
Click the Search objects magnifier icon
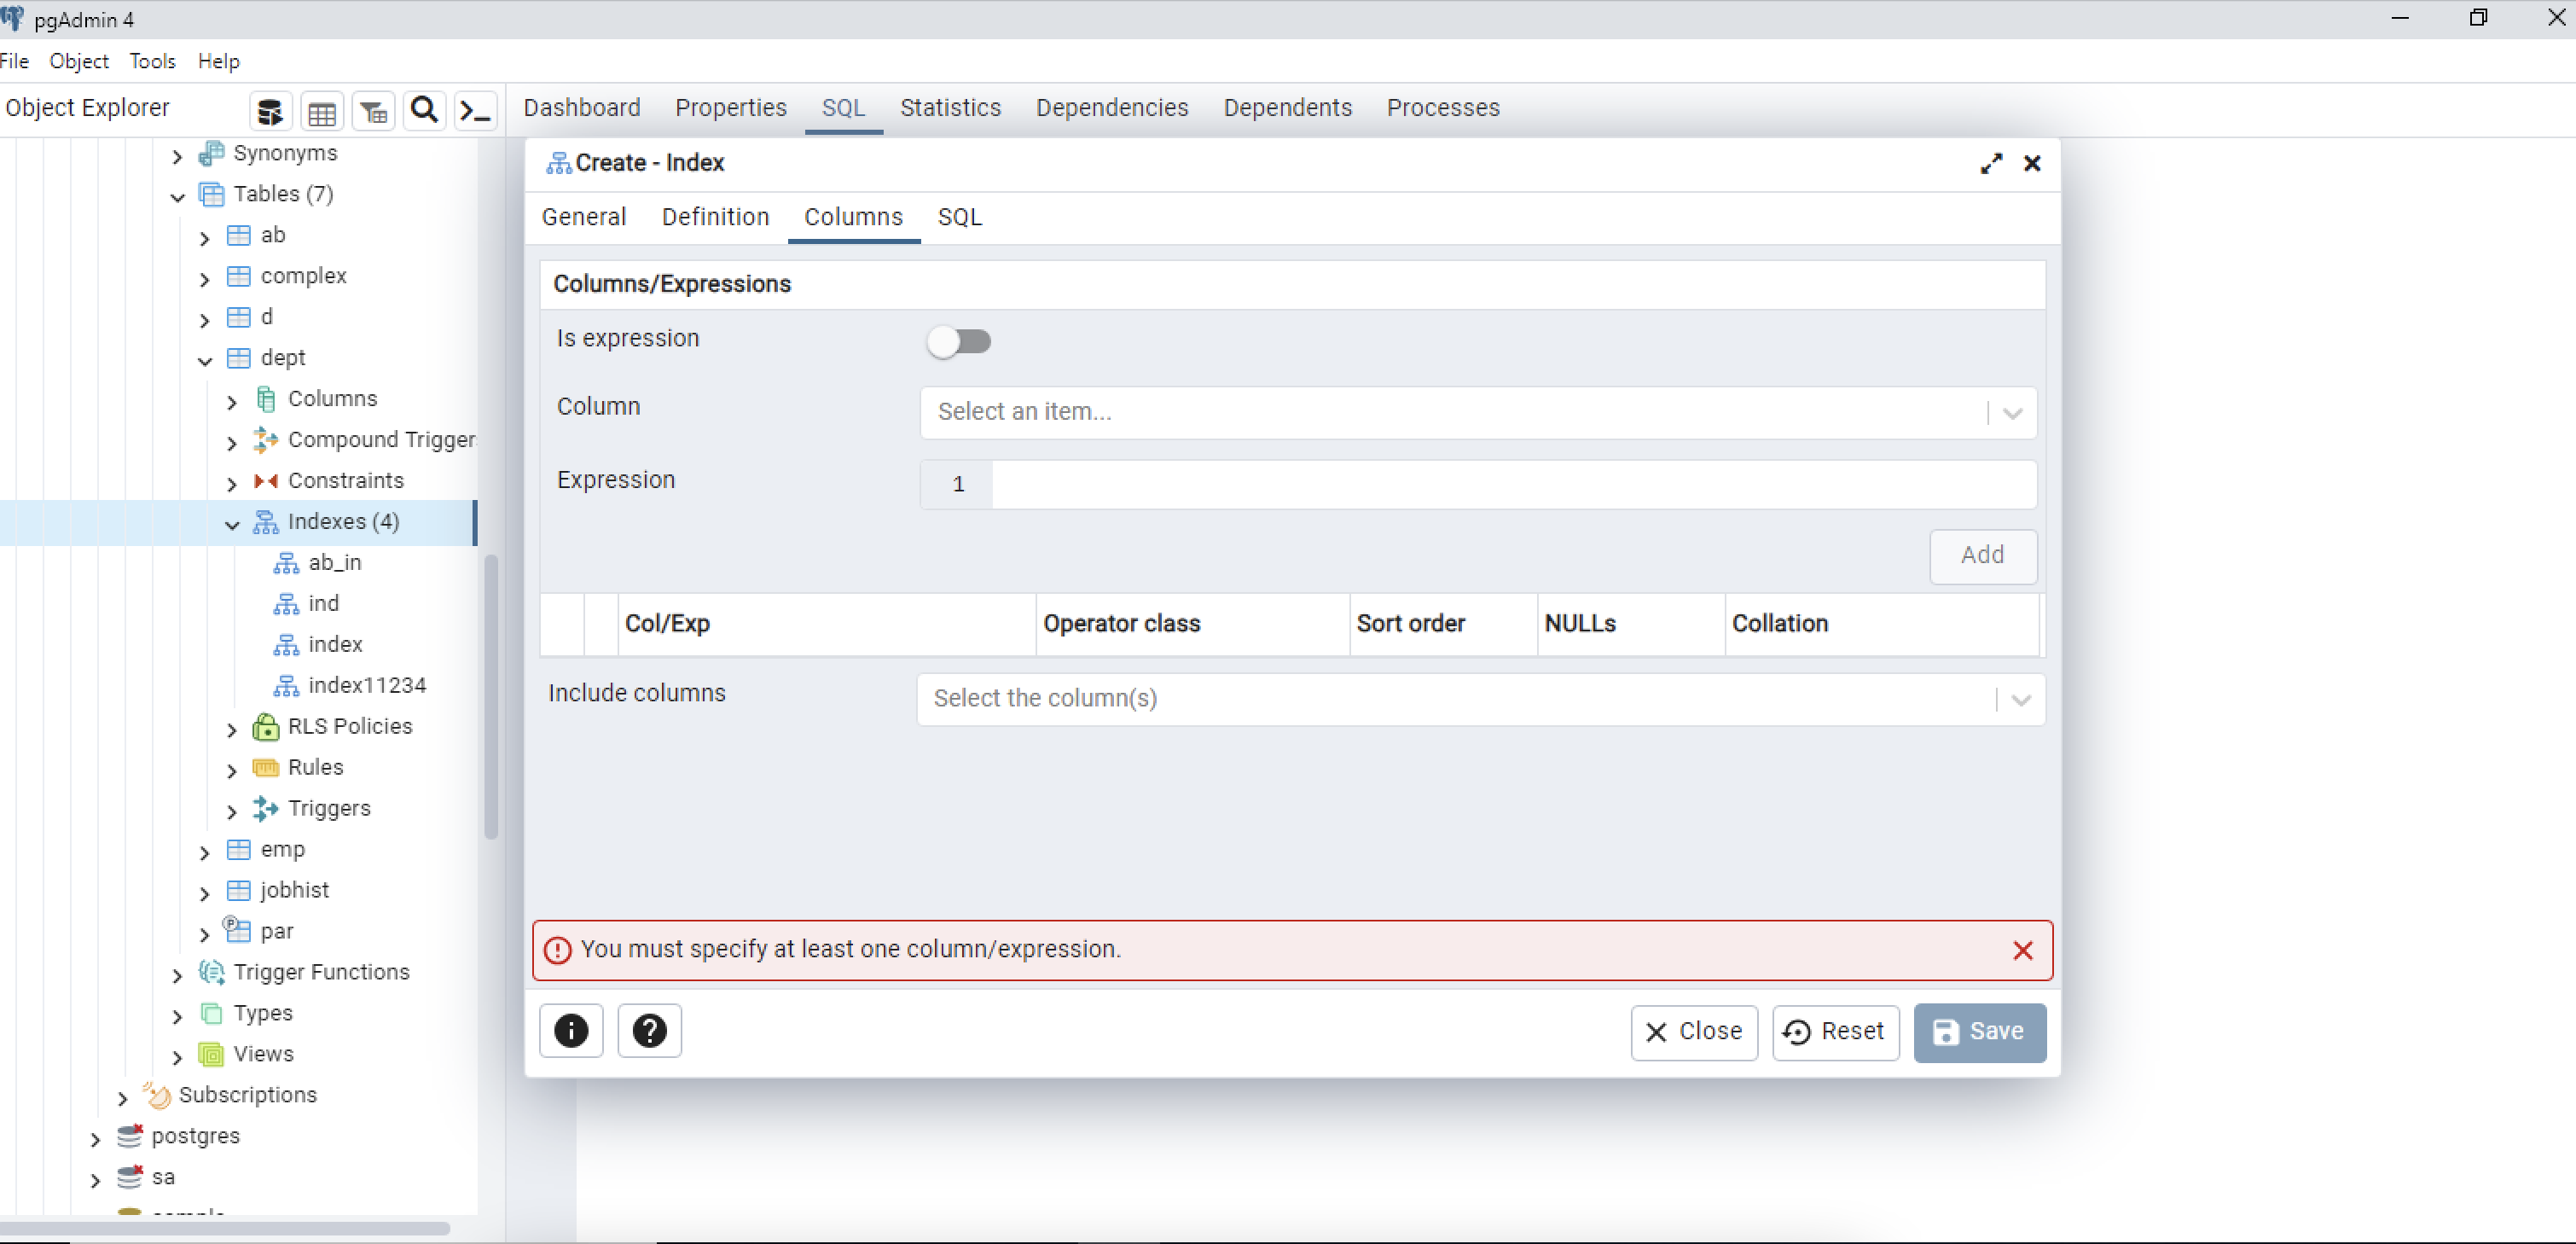click(424, 110)
